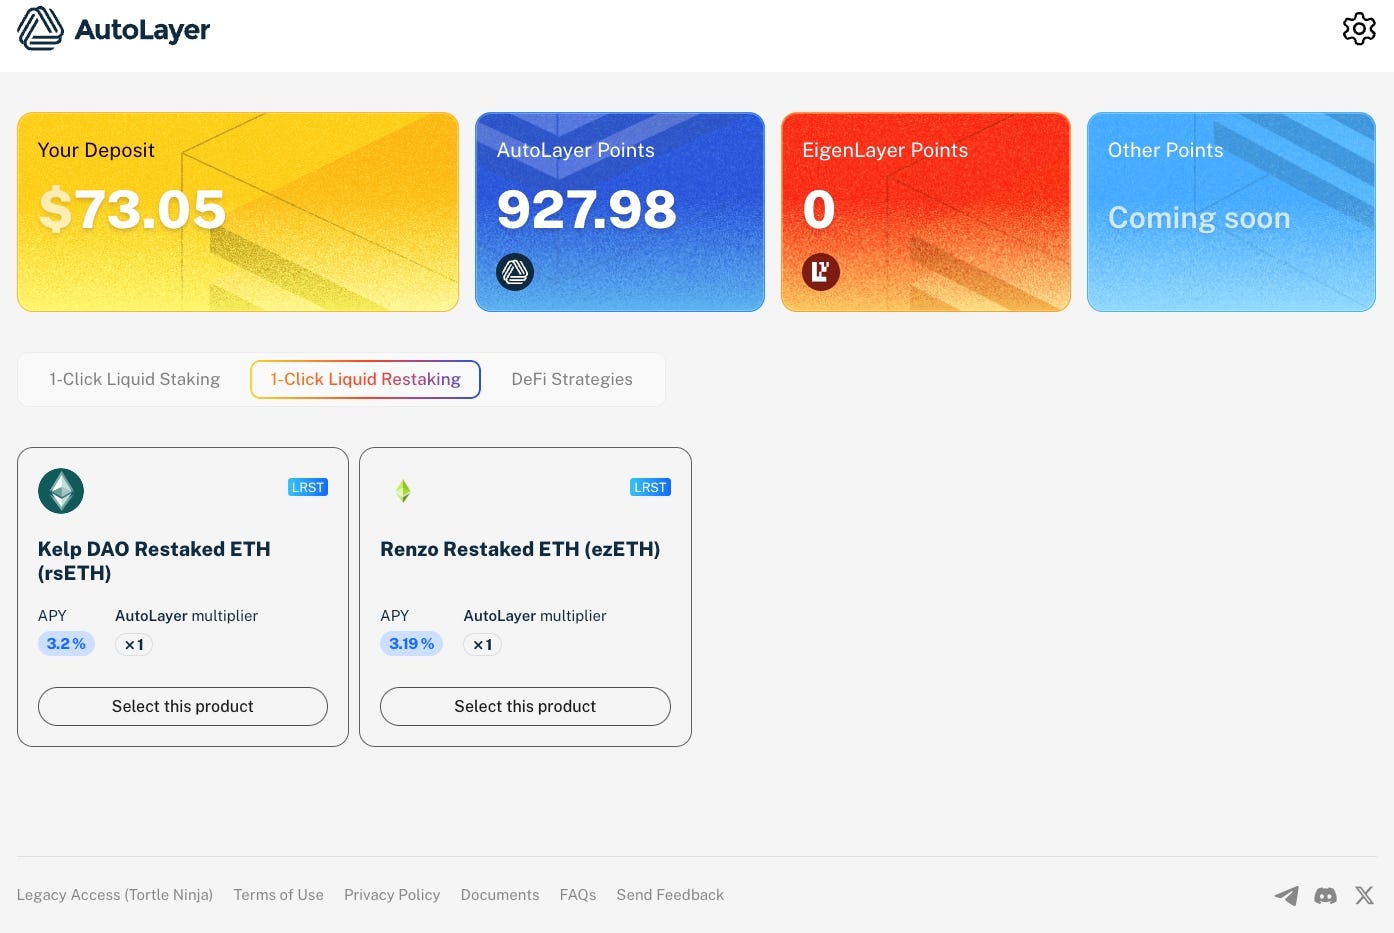Click the ×1 multiplier on the Kelp DAO card
Viewport: 1394px width, 933px height.
click(134, 645)
